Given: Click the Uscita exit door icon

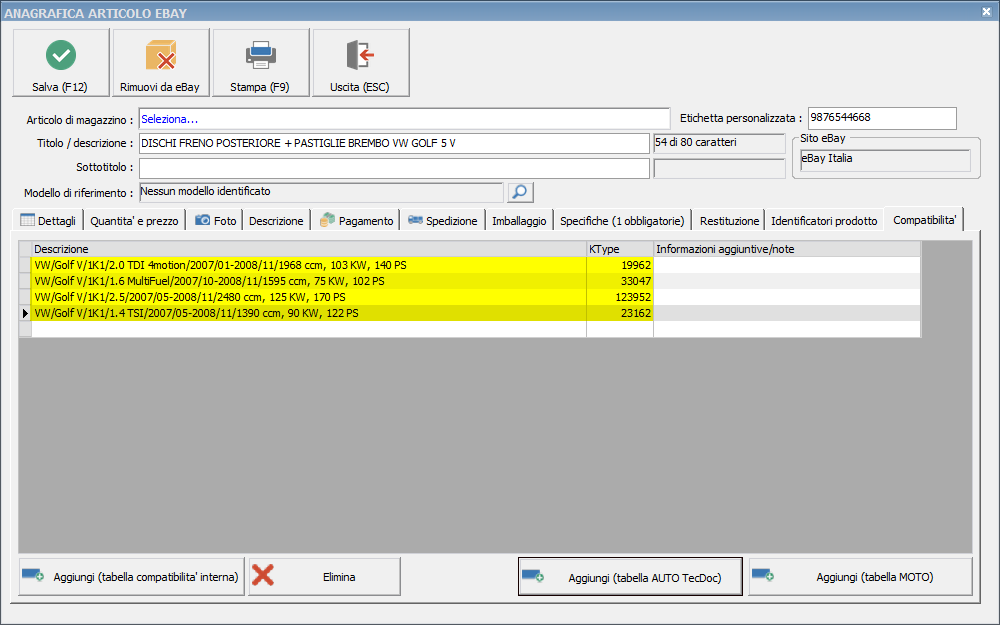Looking at the screenshot, I should click(x=360, y=55).
